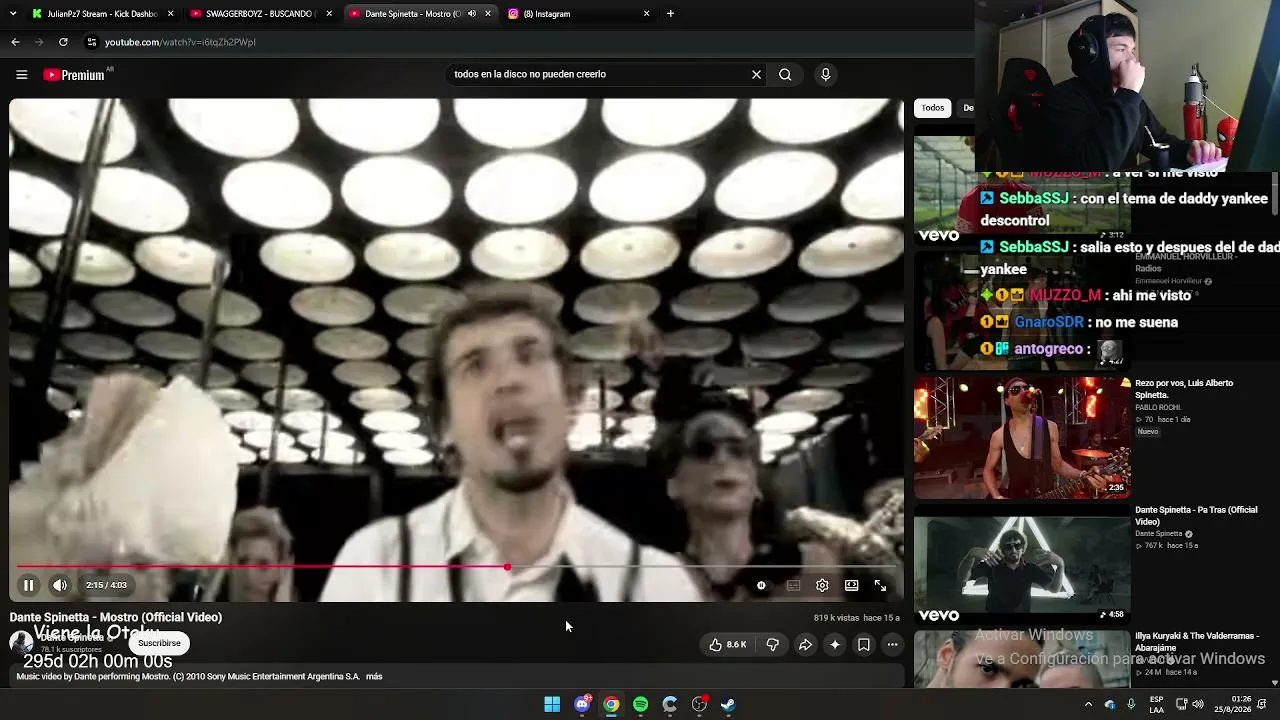Open more actions three-dot menu

tap(893, 645)
